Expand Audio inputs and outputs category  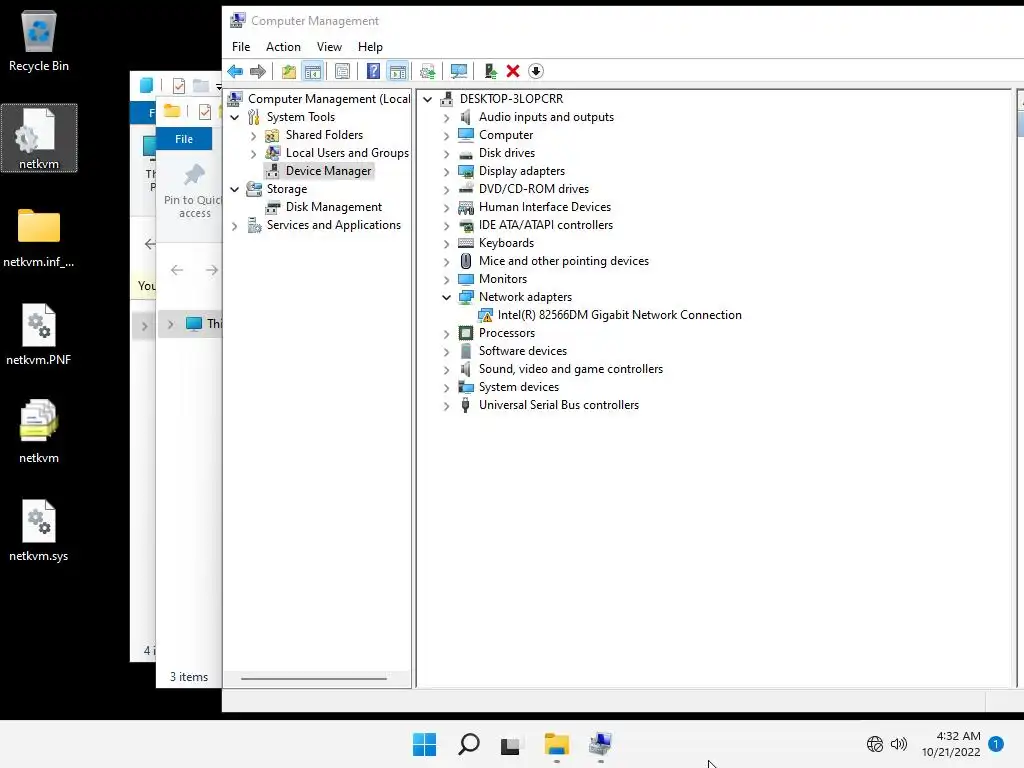tap(447, 118)
